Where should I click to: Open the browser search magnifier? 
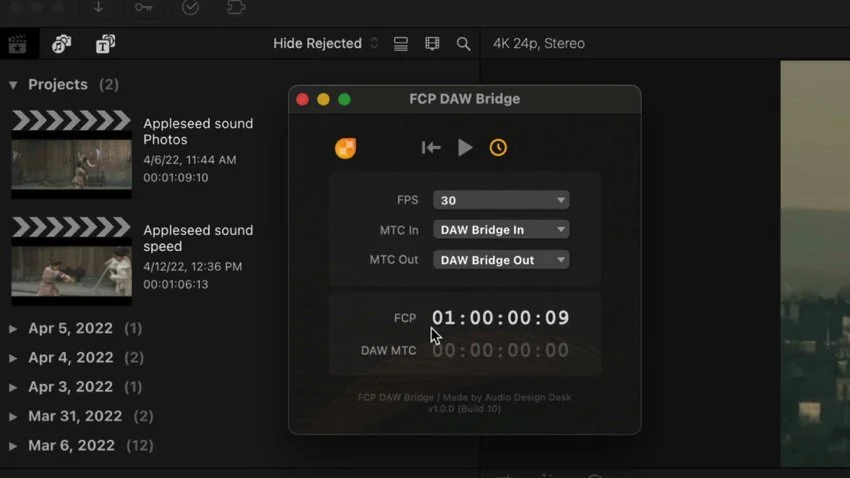click(x=463, y=44)
